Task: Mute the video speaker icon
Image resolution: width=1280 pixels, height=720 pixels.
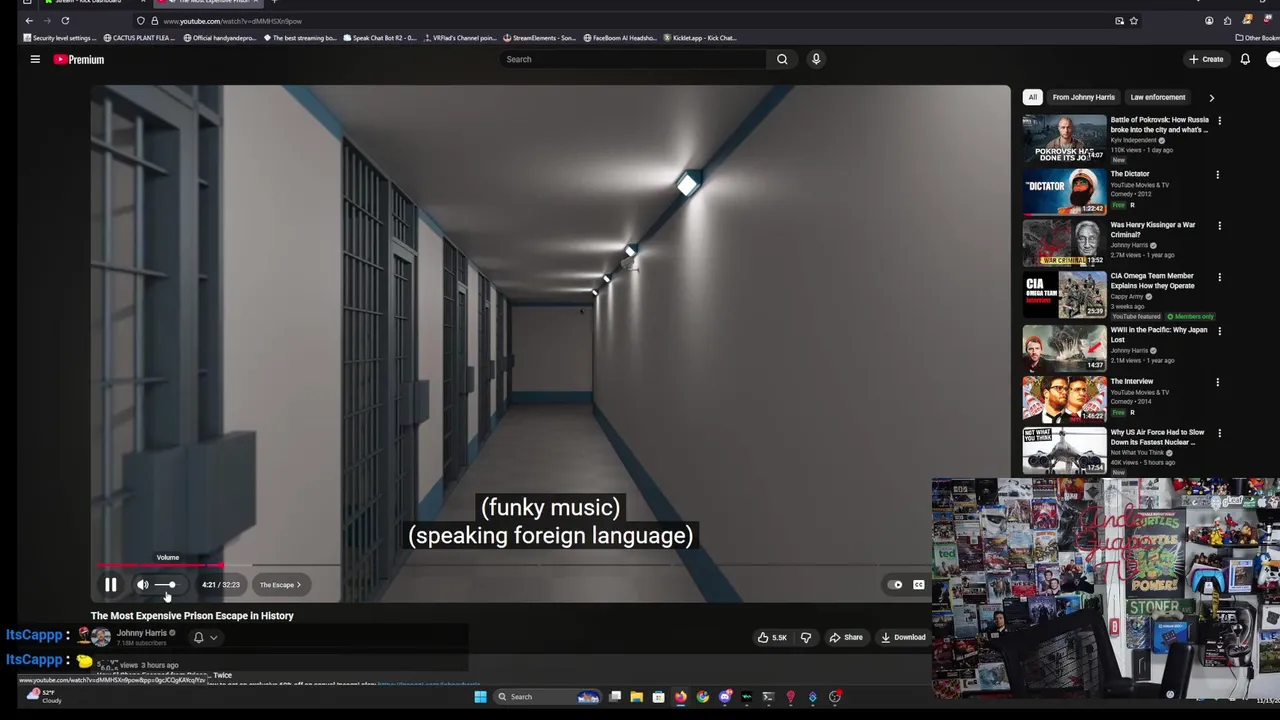Action: pyautogui.click(x=142, y=585)
